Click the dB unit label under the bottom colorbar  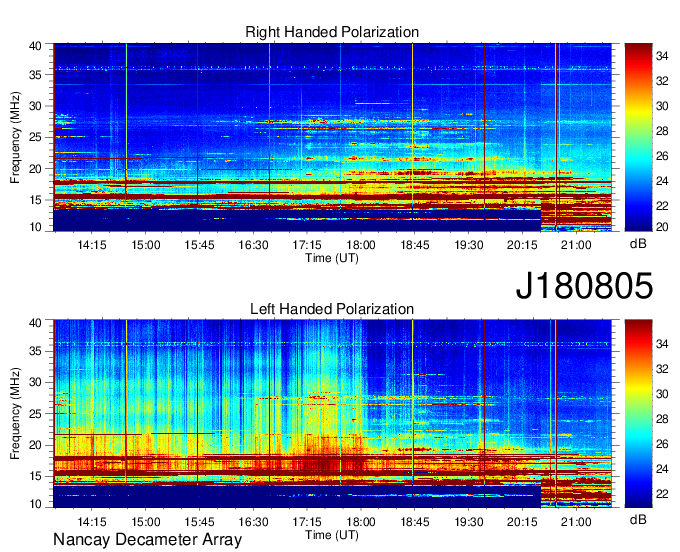click(x=638, y=520)
